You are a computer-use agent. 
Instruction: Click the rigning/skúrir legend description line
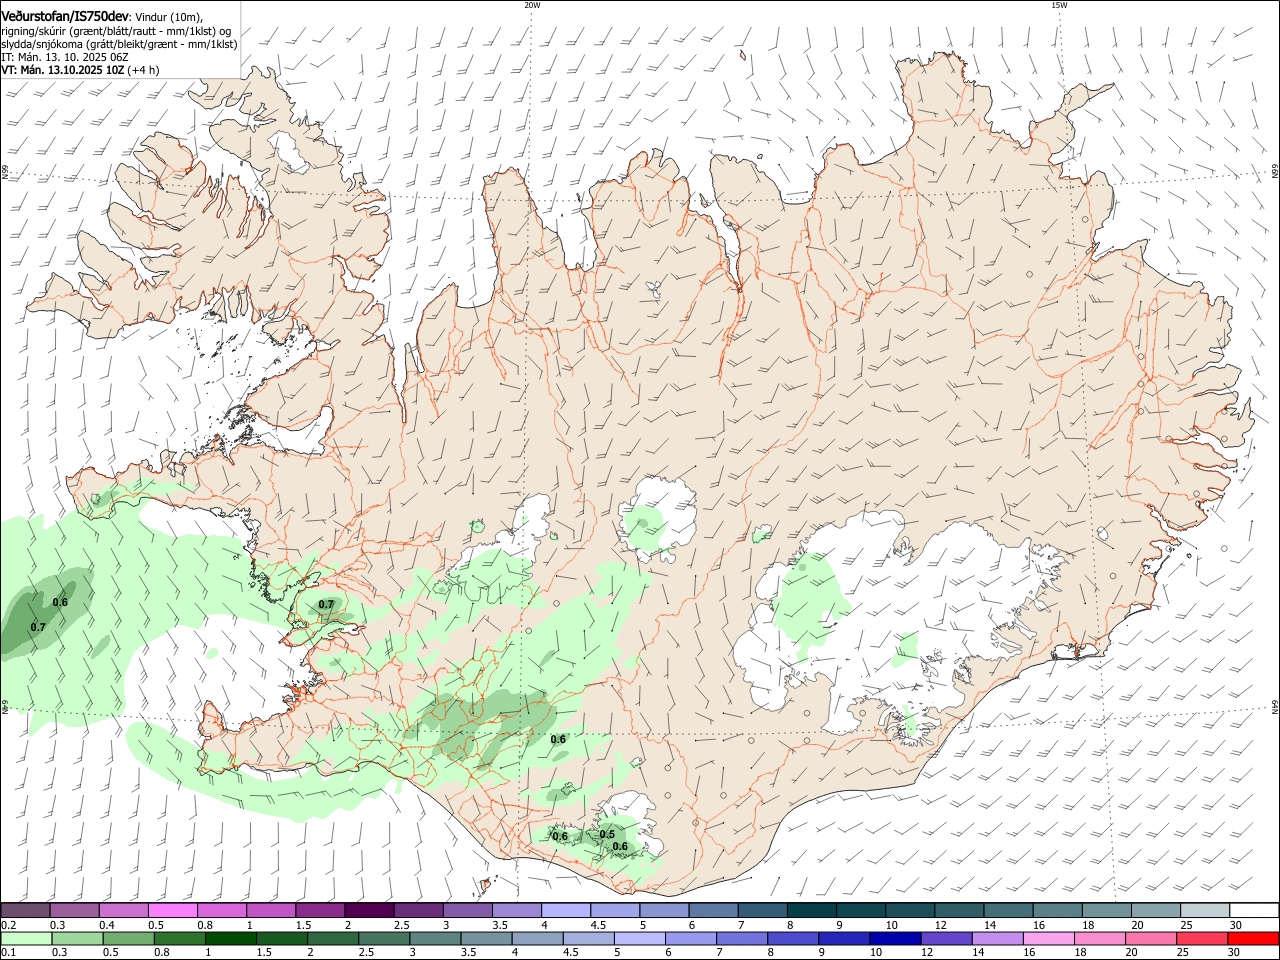[x=116, y=31]
